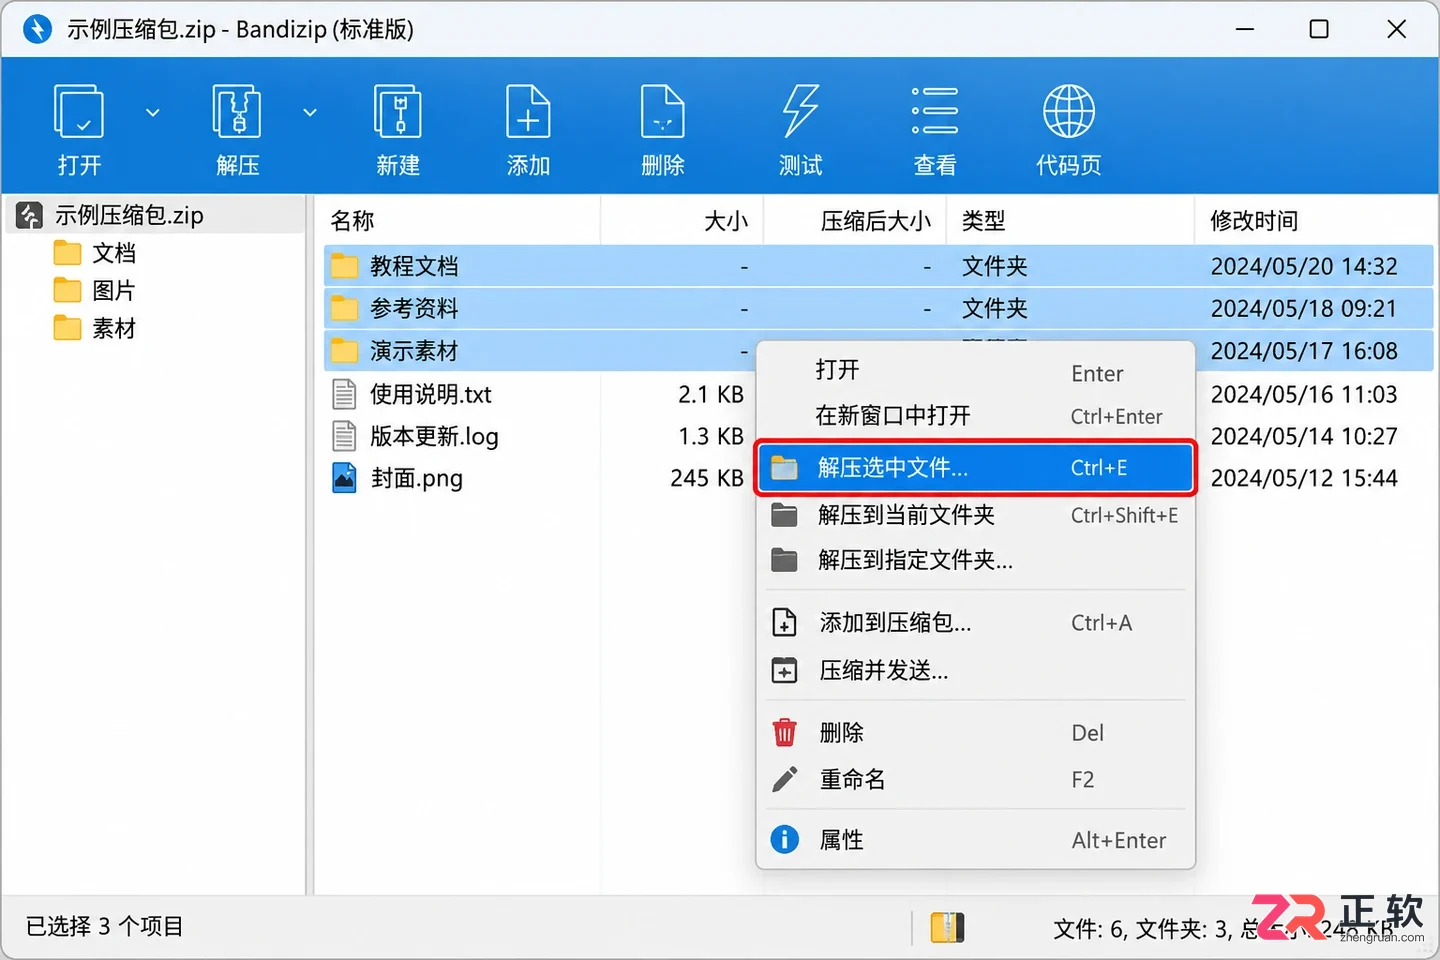The image size is (1440, 960).
Task: Click the image file icon of 封面.png
Action: coord(344,478)
